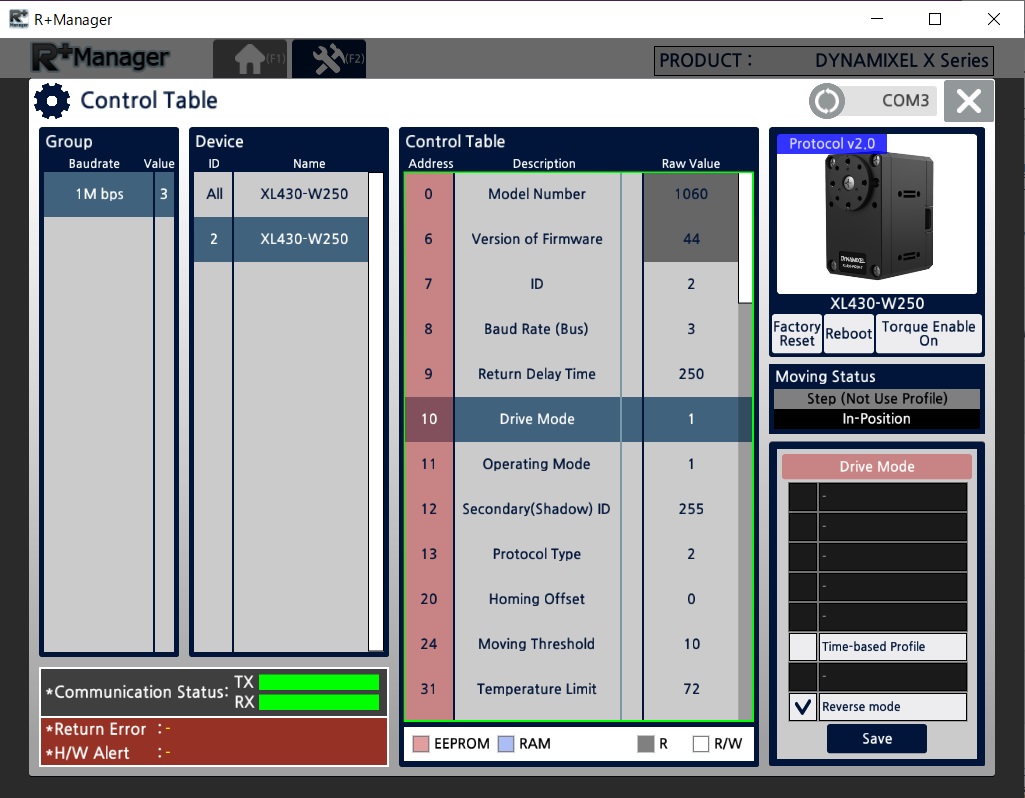Select the Temperature Limit row
1025x798 pixels.
click(x=571, y=690)
